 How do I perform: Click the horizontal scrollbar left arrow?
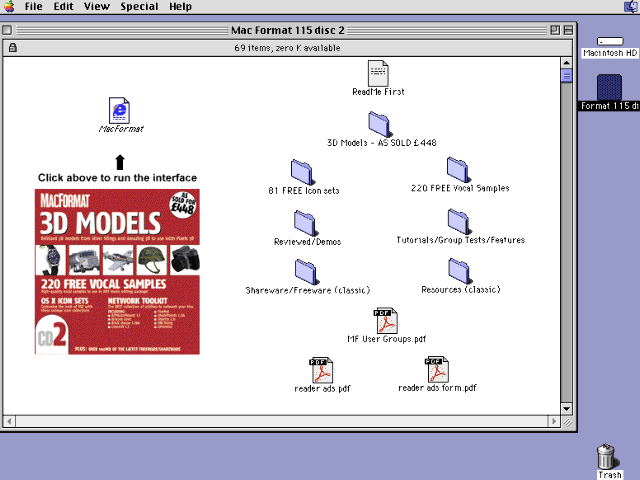(9, 421)
